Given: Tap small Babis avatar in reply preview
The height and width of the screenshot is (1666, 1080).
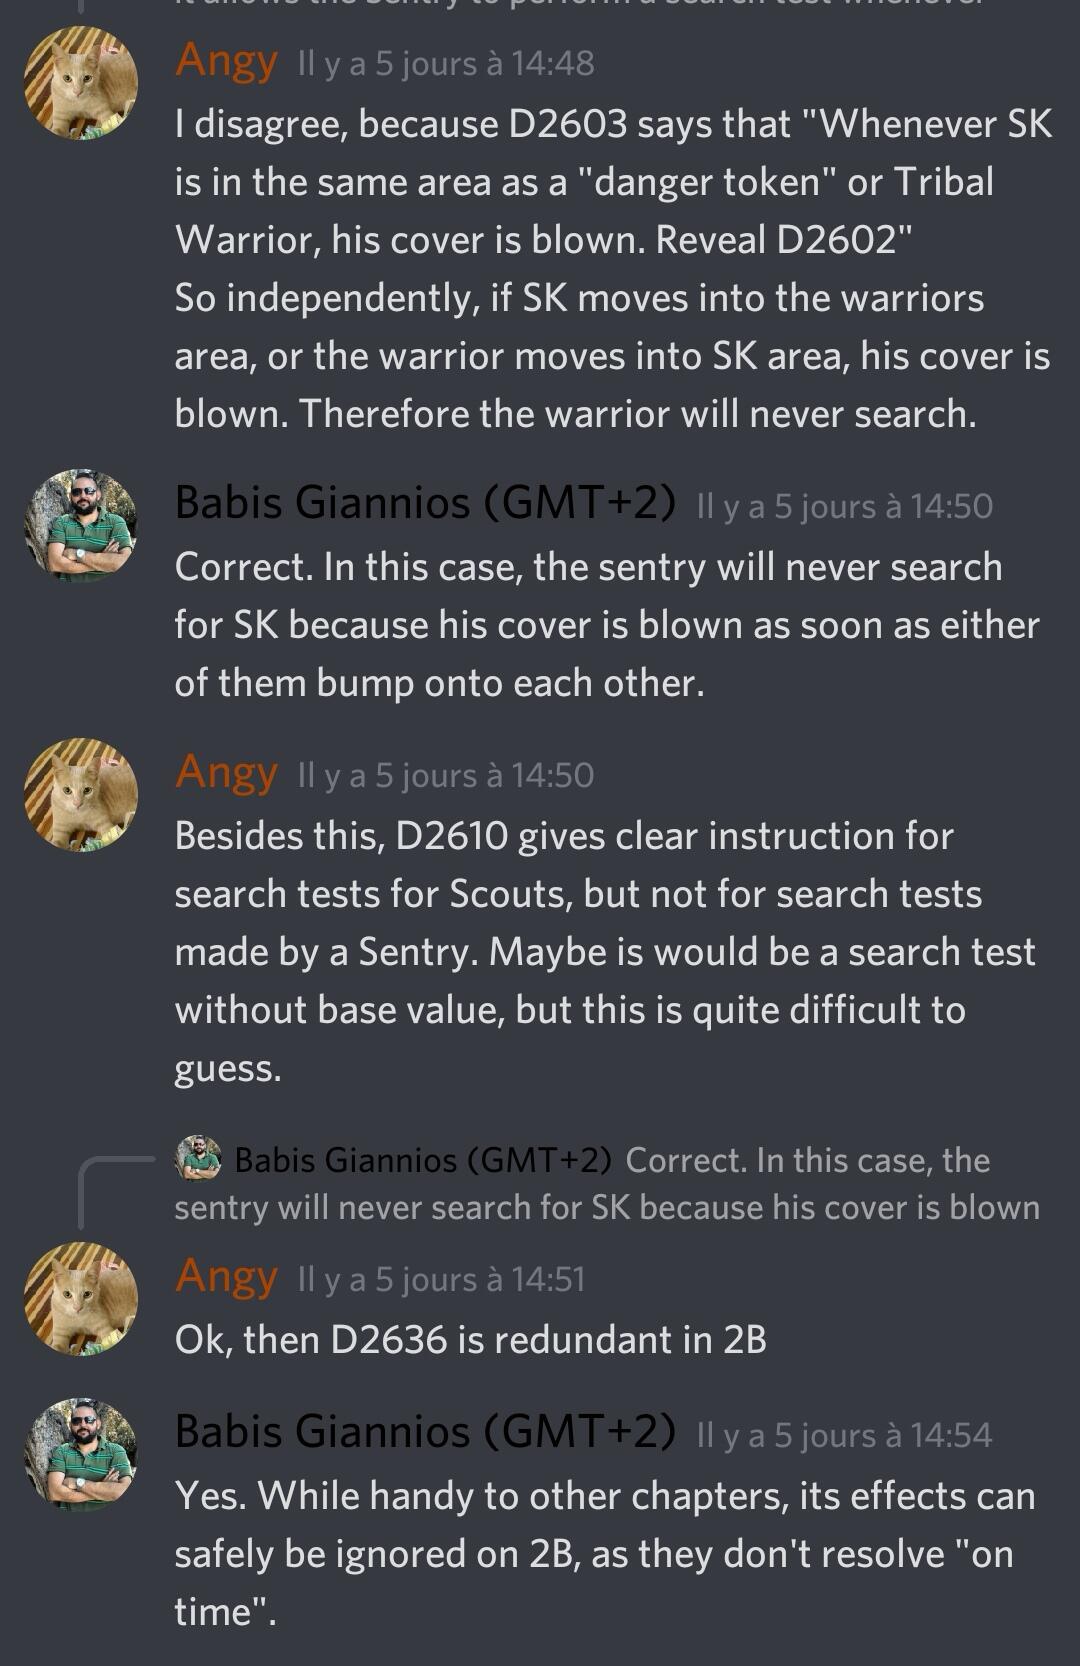Looking at the screenshot, I should [198, 1159].
